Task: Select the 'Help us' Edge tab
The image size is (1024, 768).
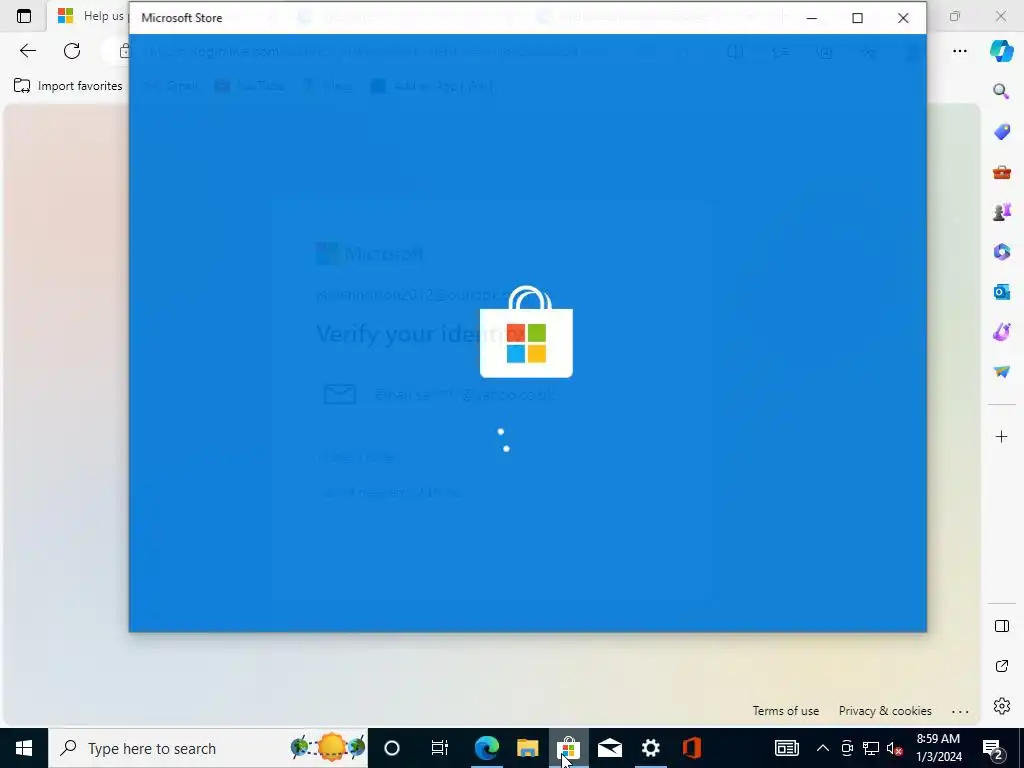Action: pos(89,16)
